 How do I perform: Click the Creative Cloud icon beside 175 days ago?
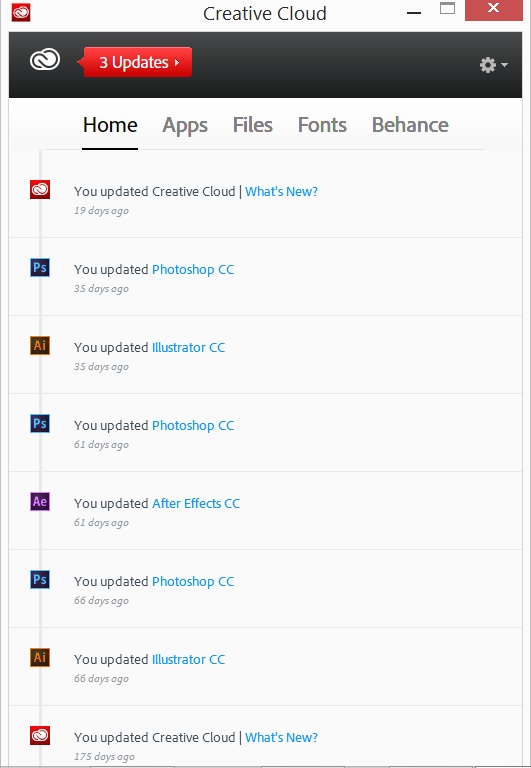tap(40, 735)
